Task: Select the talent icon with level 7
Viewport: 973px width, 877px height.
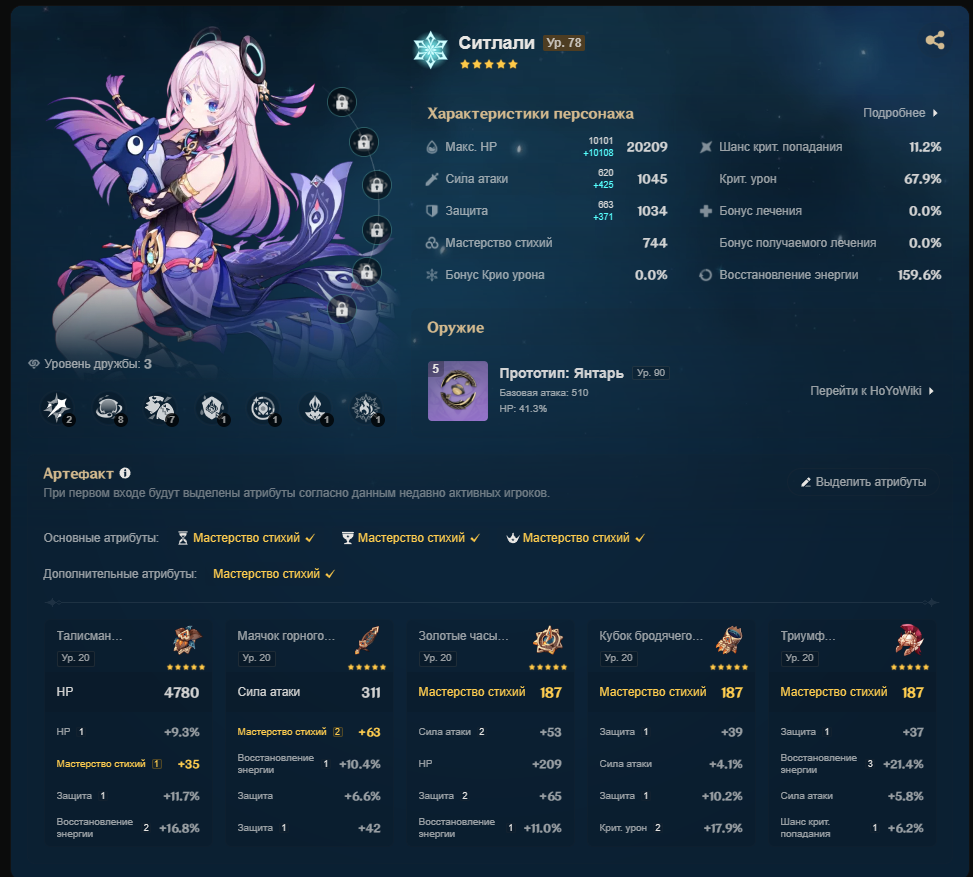Action: pyautogui.click(x=161, y=409)
